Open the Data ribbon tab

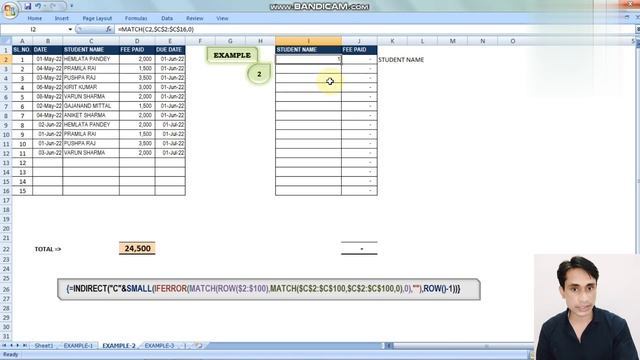coord(167,18)
